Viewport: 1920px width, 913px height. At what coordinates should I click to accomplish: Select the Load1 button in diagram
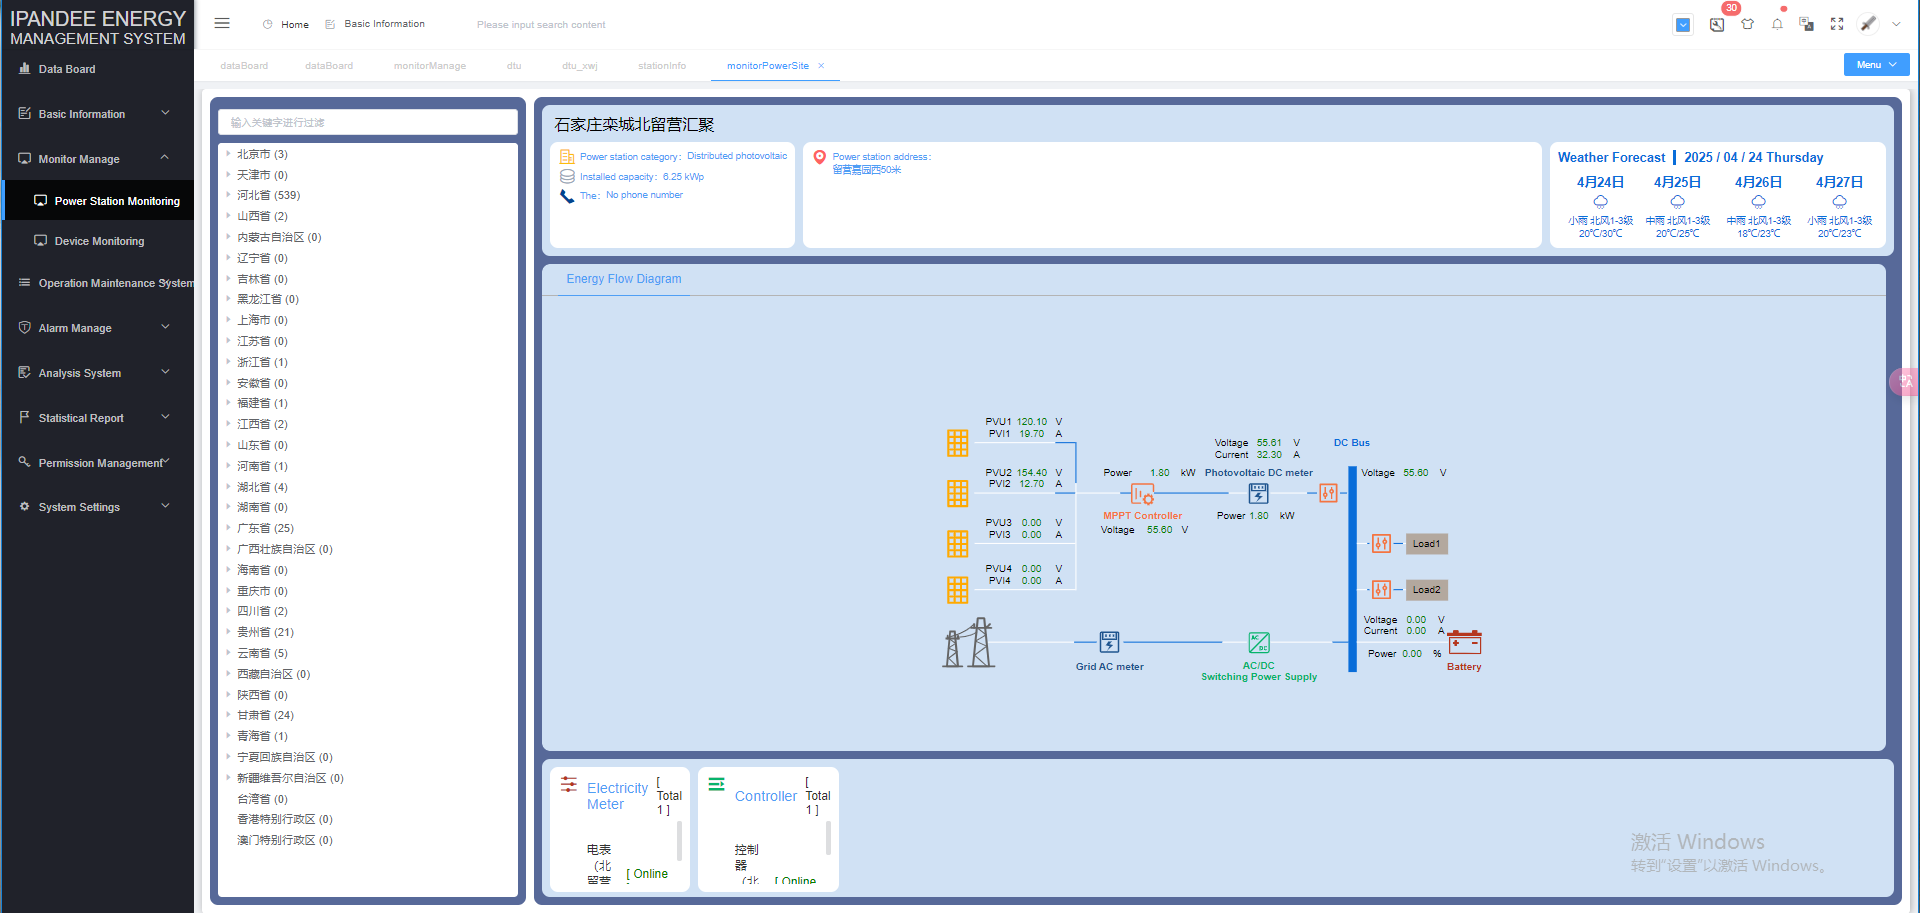[x=1426, y=544]
